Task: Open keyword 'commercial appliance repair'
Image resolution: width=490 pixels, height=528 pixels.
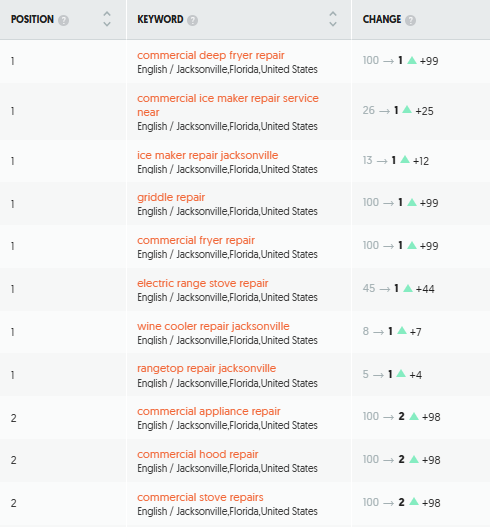Action: coord(209,411)
